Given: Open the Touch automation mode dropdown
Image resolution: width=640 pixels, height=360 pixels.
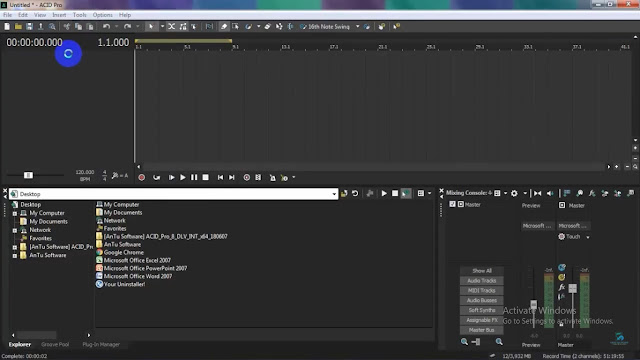Looking at the screenshot, I should pos(588,237).
